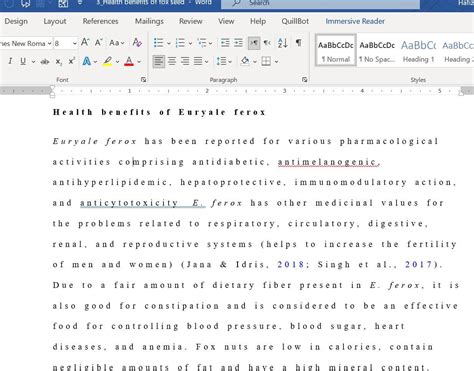
Task: Expand the font color dropdown arrow
Action: tap(139, 62)
